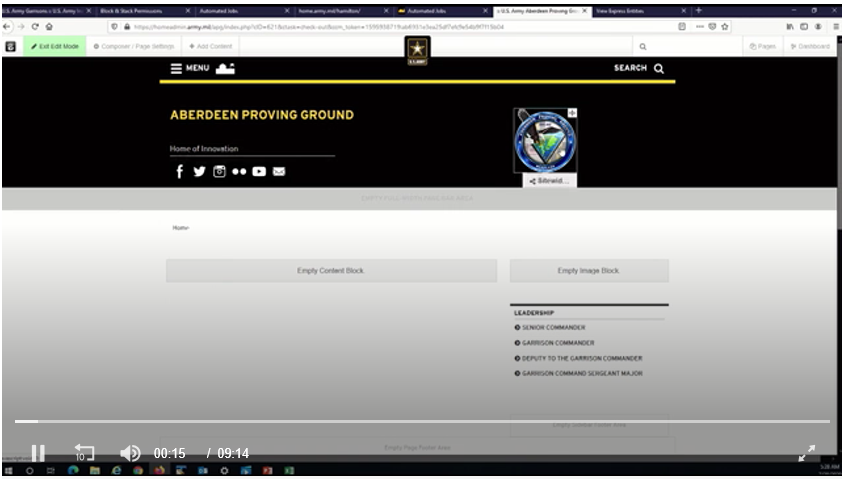This screenshot has height=479, width=843.
Task: Click the concrete5 logo icon in the toolbar
Action: pyautogui.click(x=11, y=47)
